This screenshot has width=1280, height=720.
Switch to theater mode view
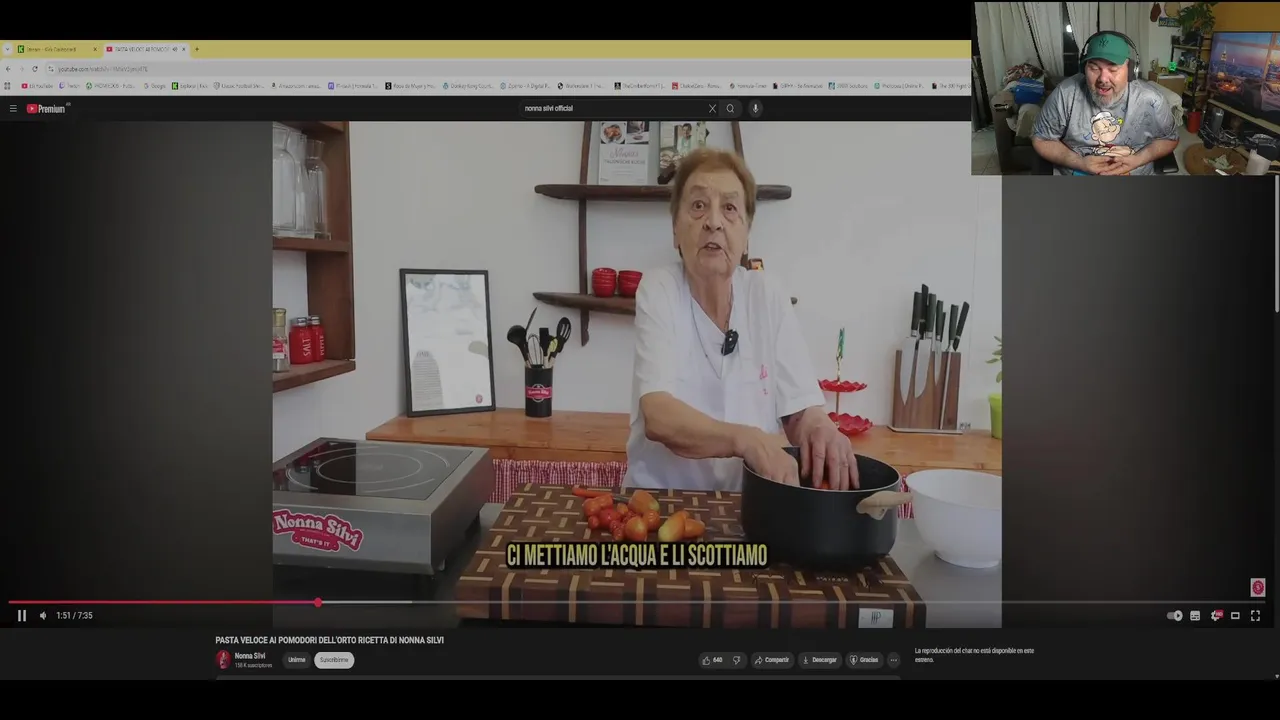(x=1235, y=616)
